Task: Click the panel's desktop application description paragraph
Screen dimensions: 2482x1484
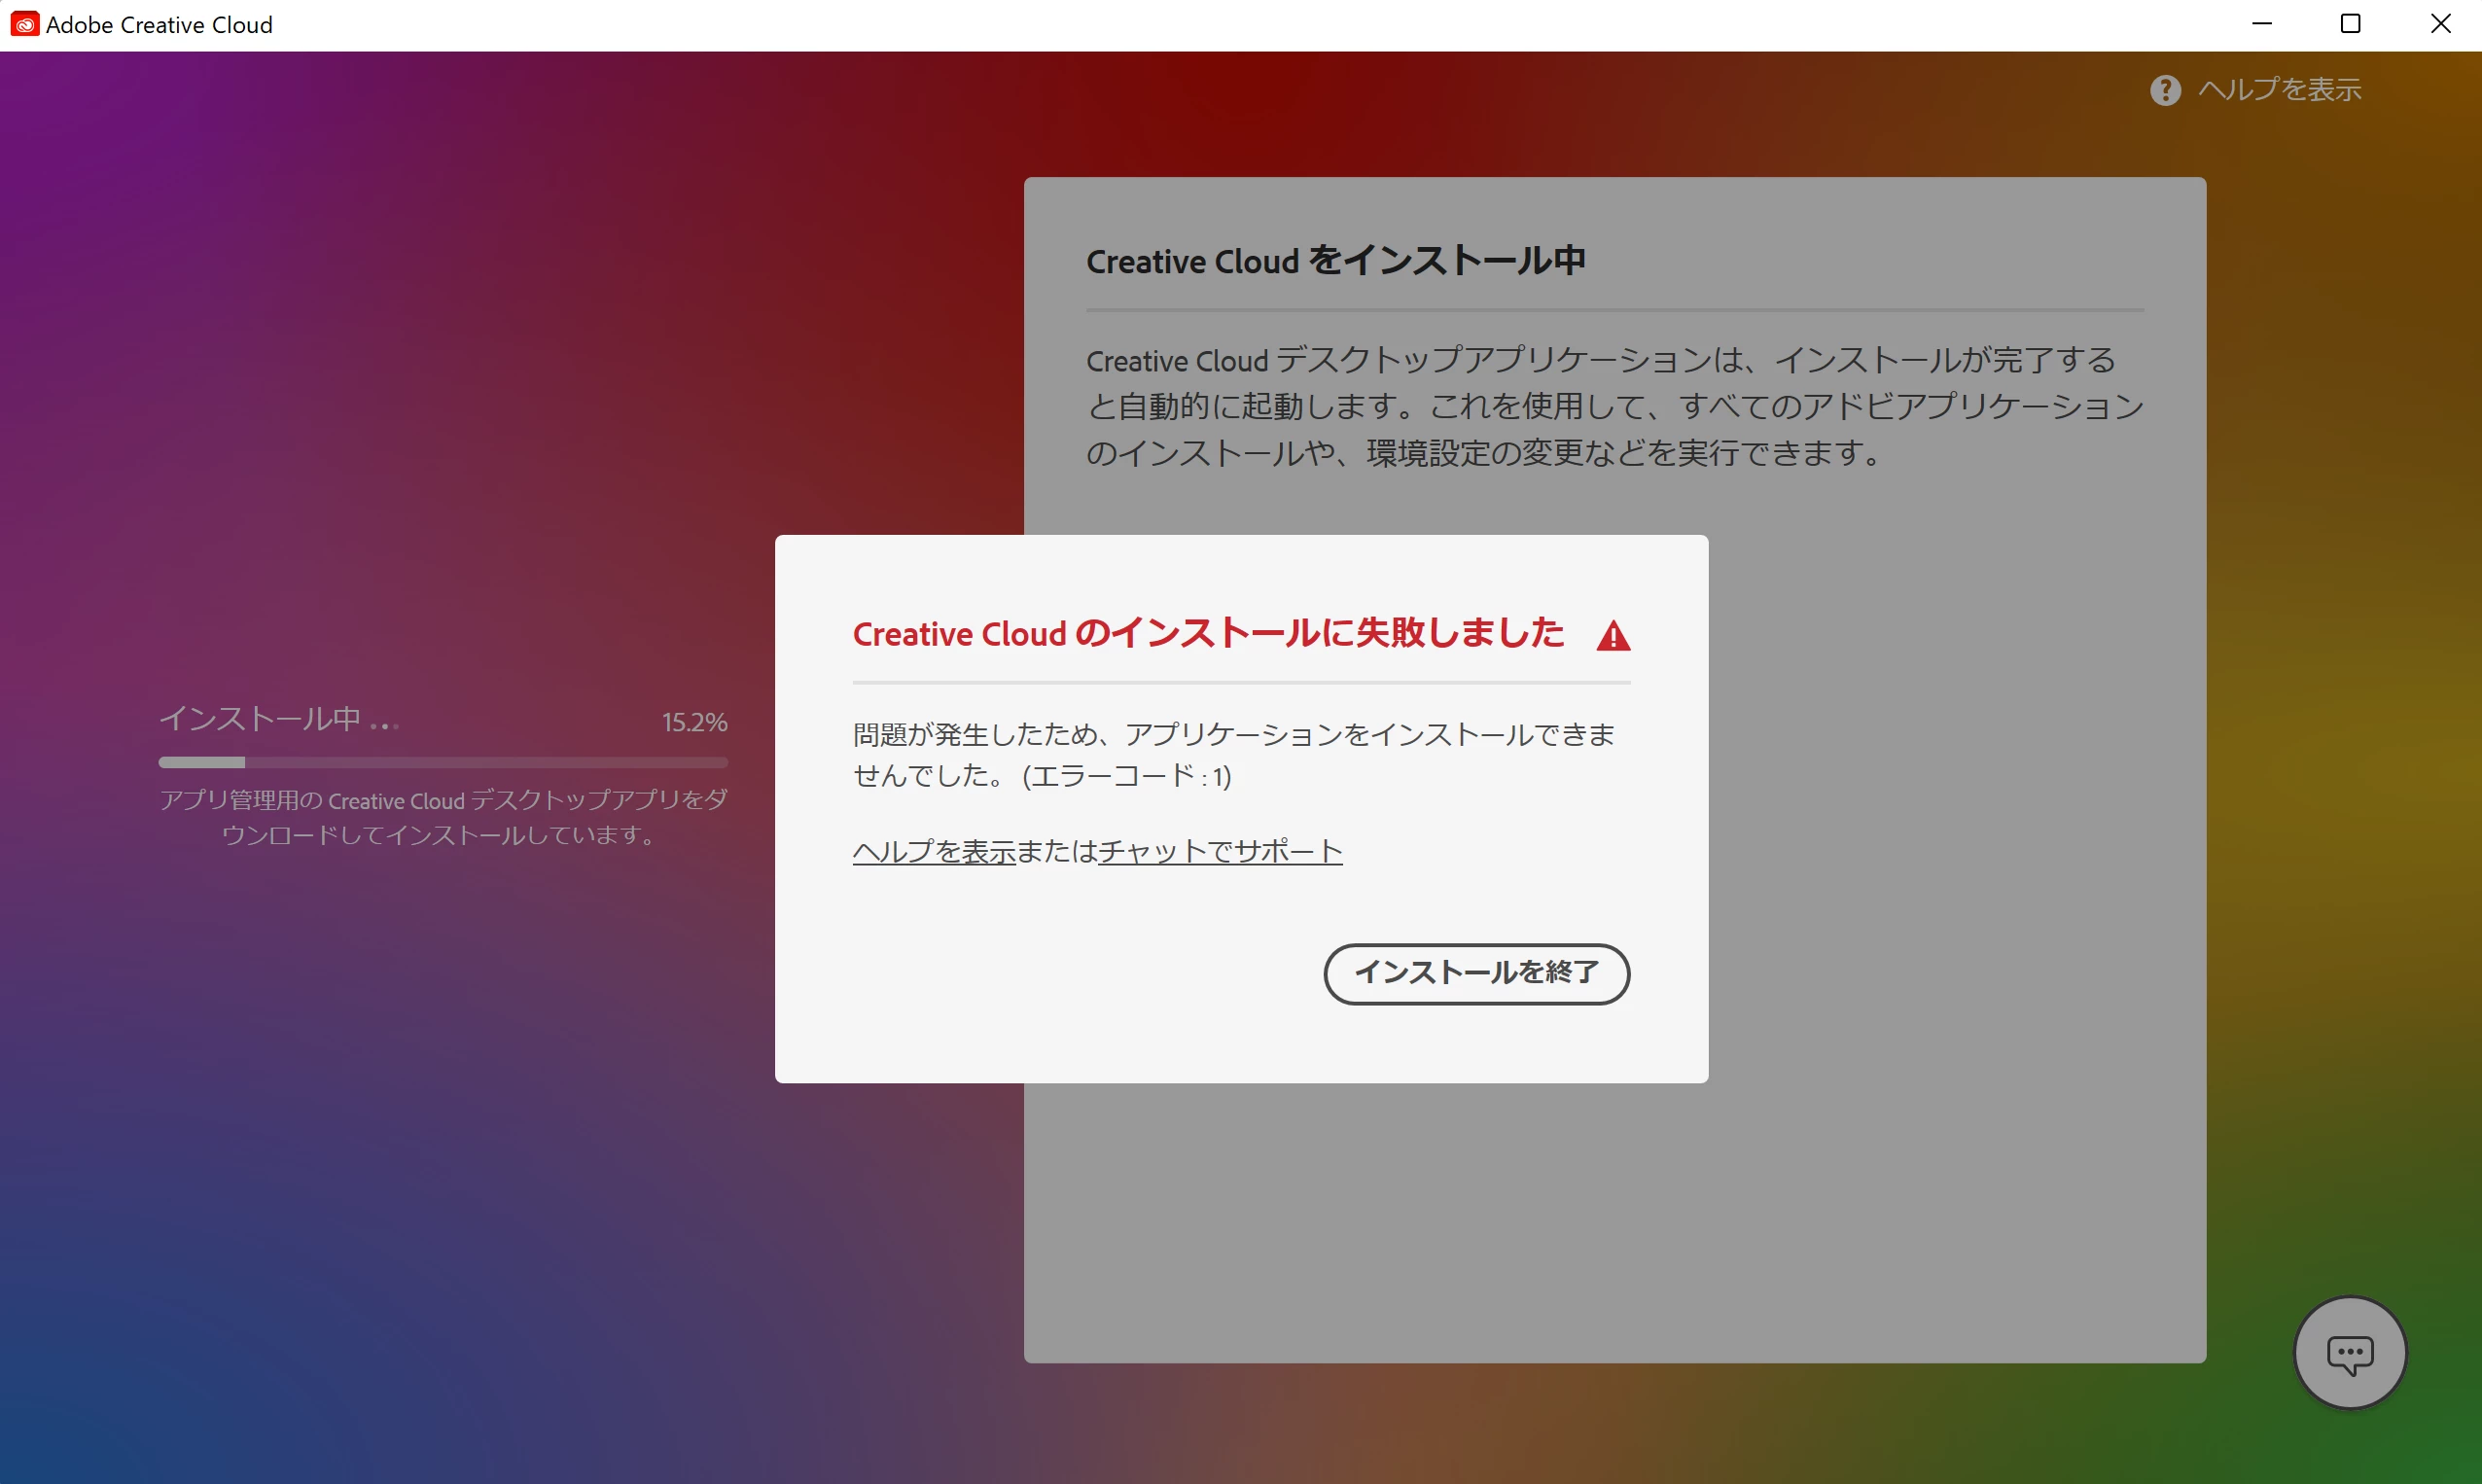Action: pos(1614,406)
